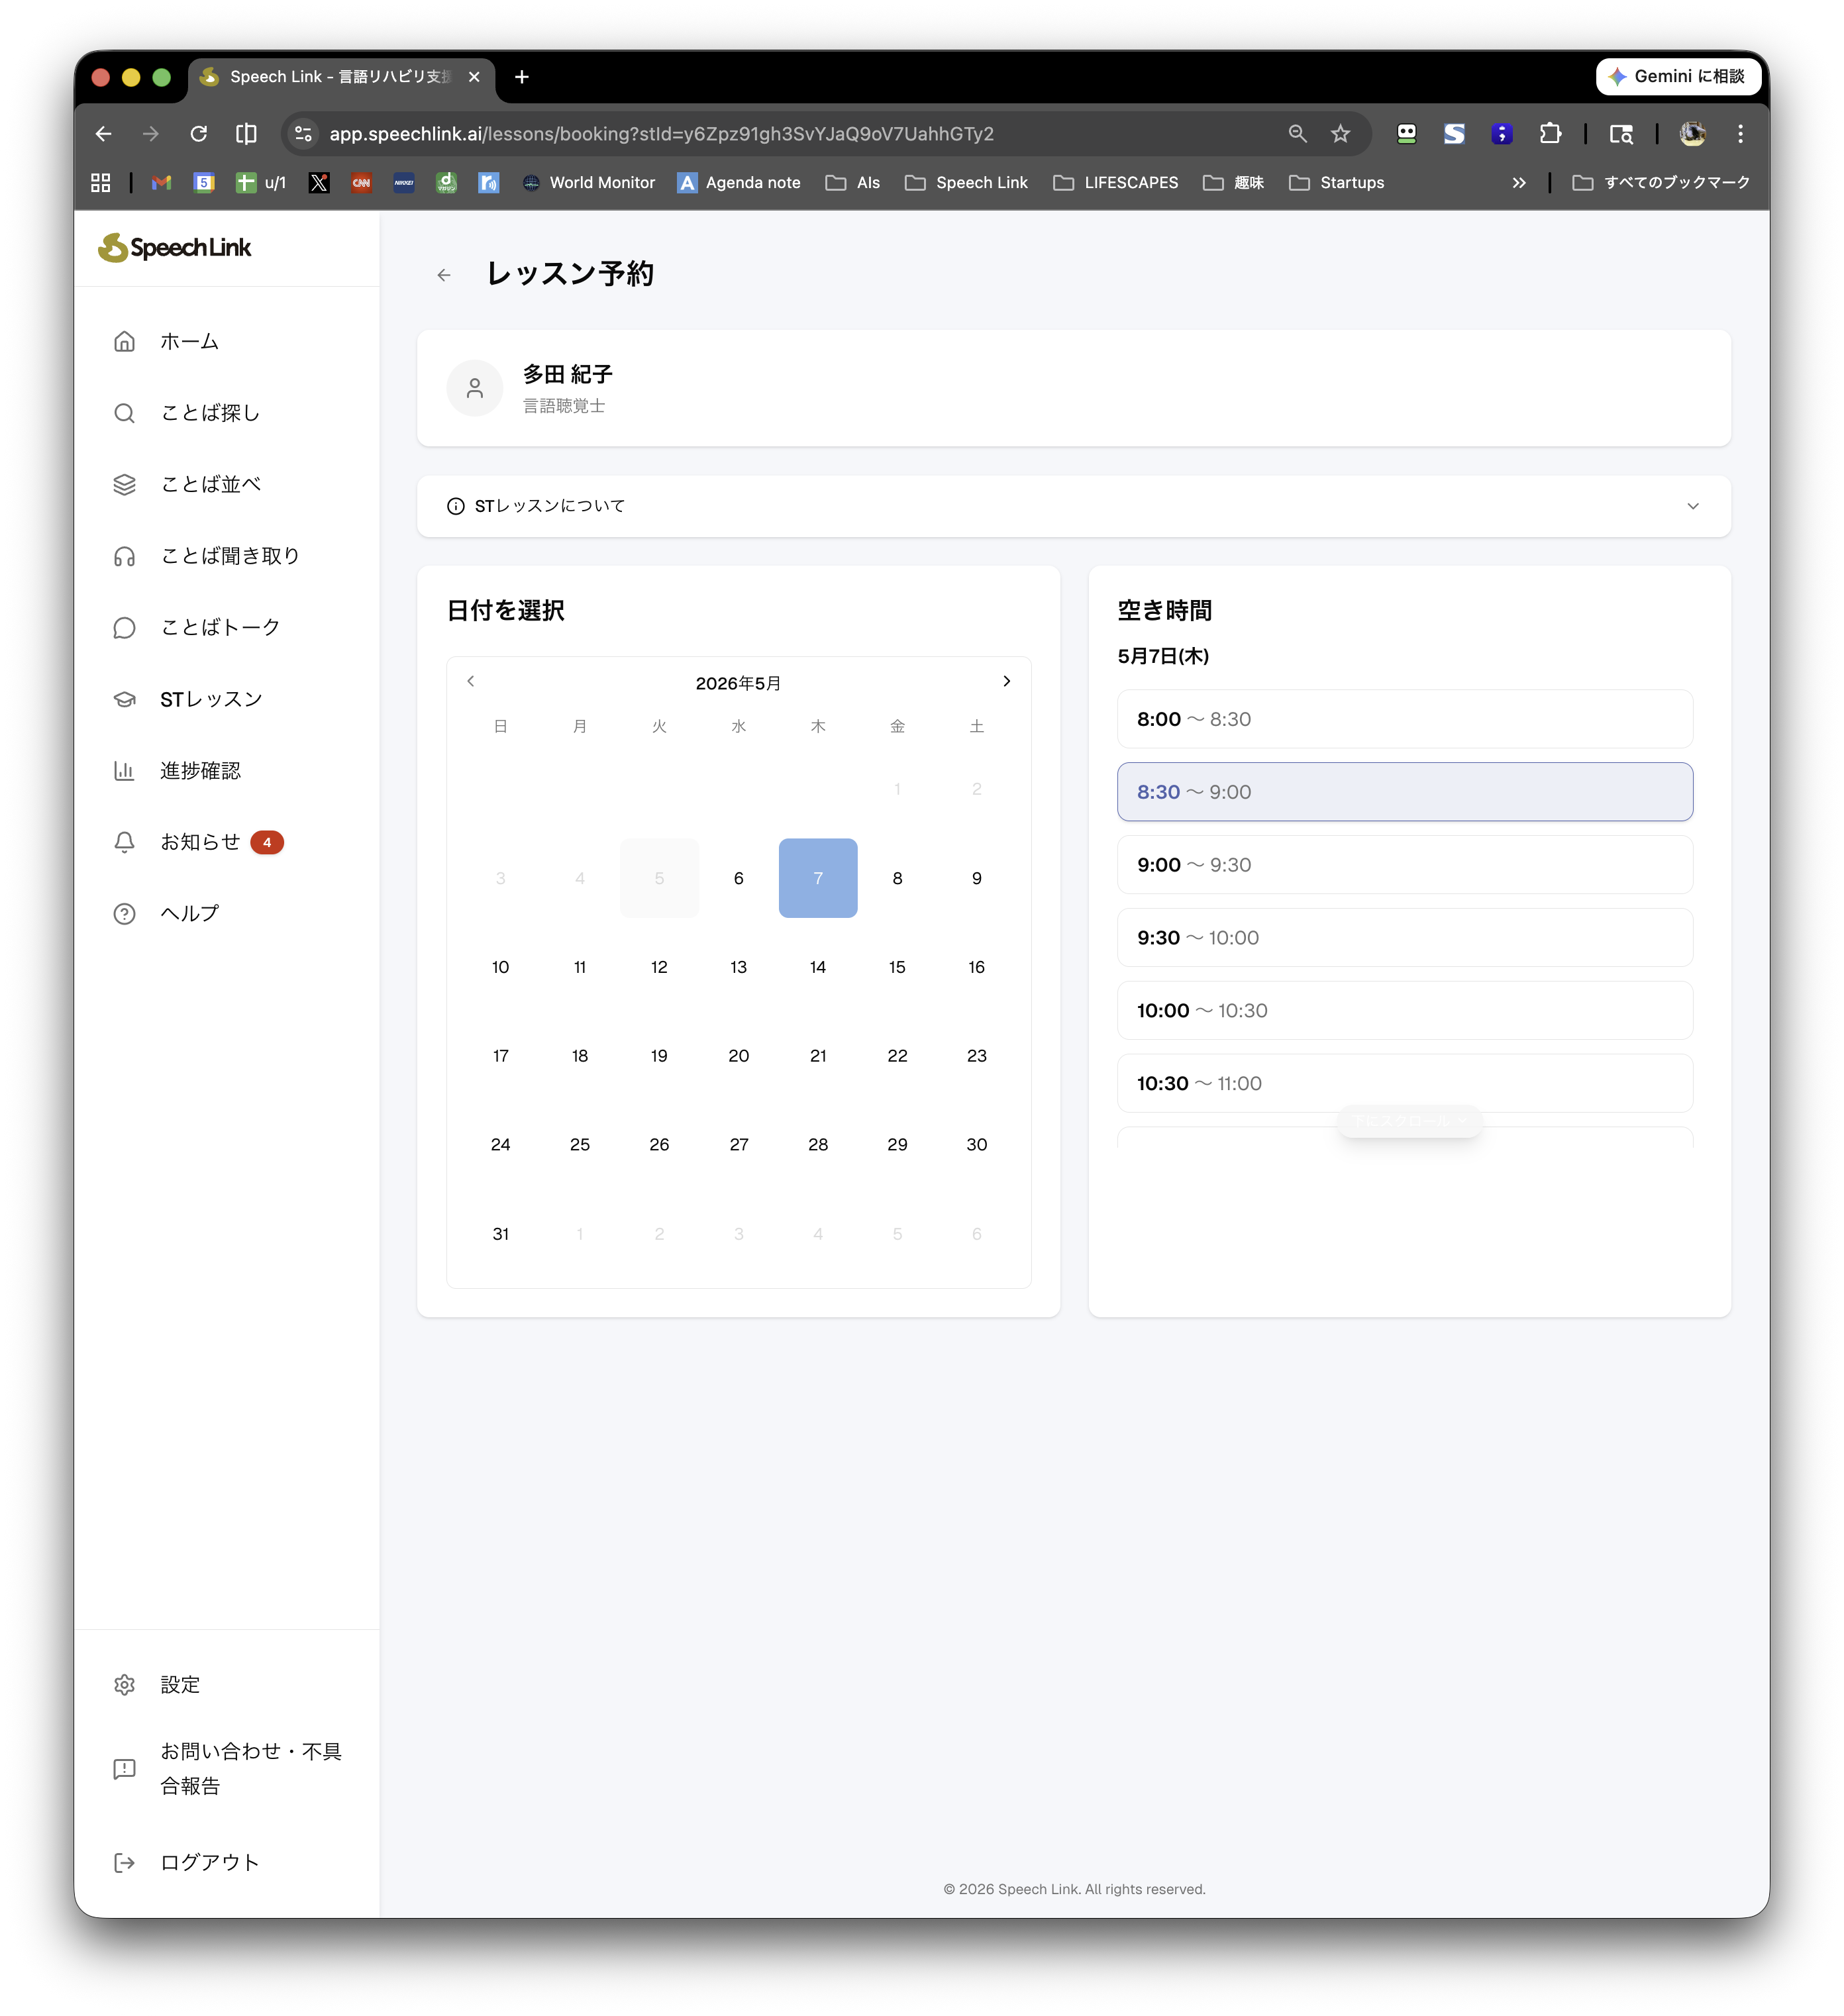Click the browser back arrow

pos(104,134)
